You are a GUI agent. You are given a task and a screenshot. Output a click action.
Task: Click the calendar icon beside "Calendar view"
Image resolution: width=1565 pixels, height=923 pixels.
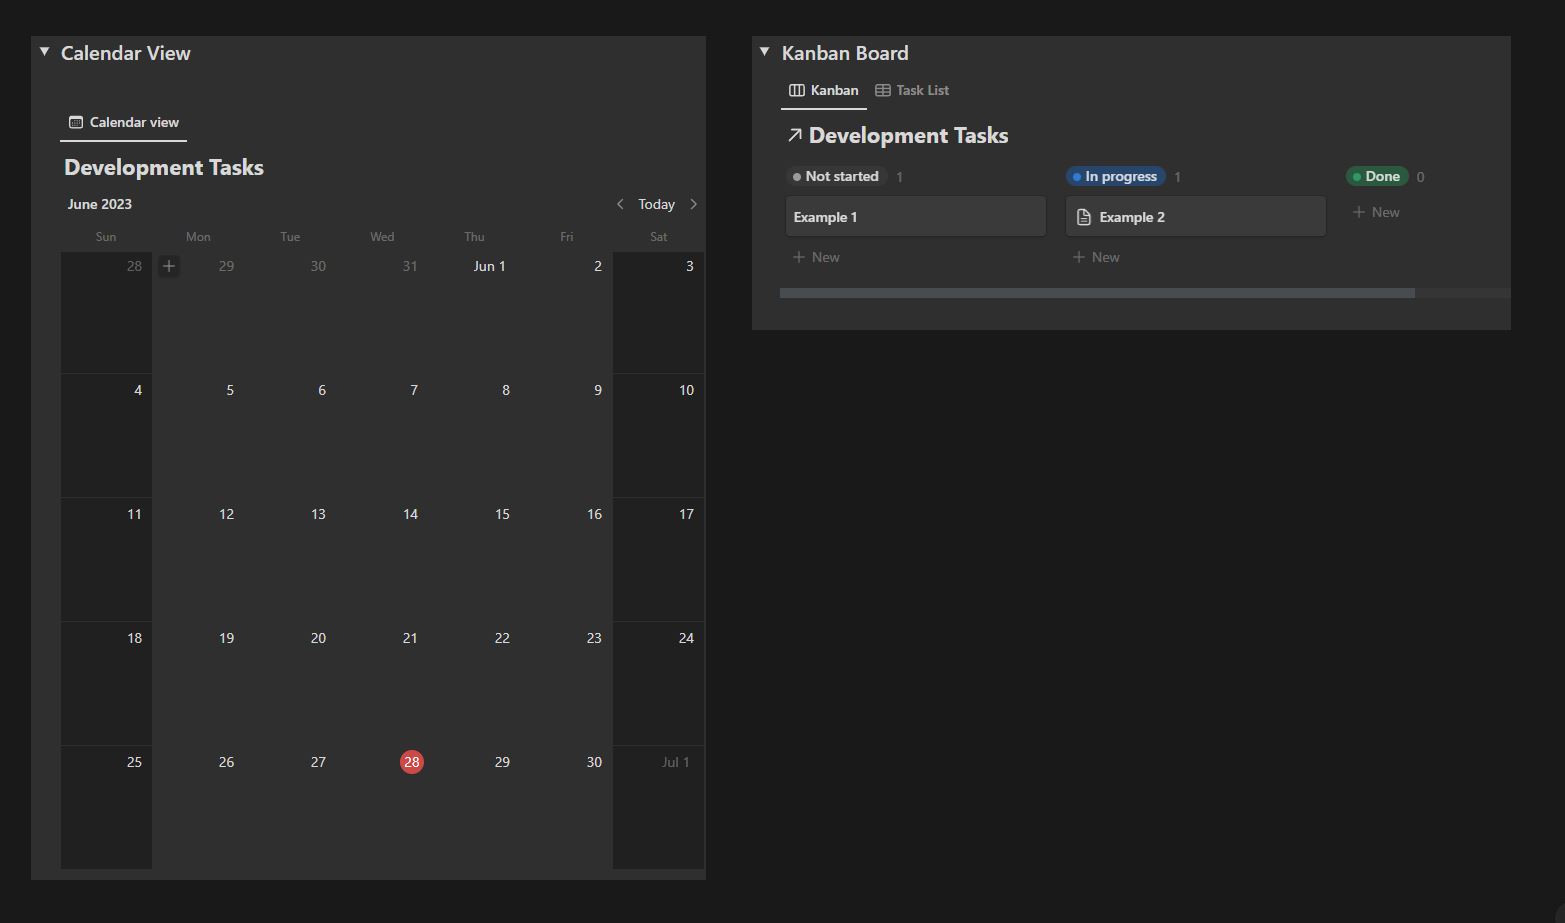click(76, 122)
